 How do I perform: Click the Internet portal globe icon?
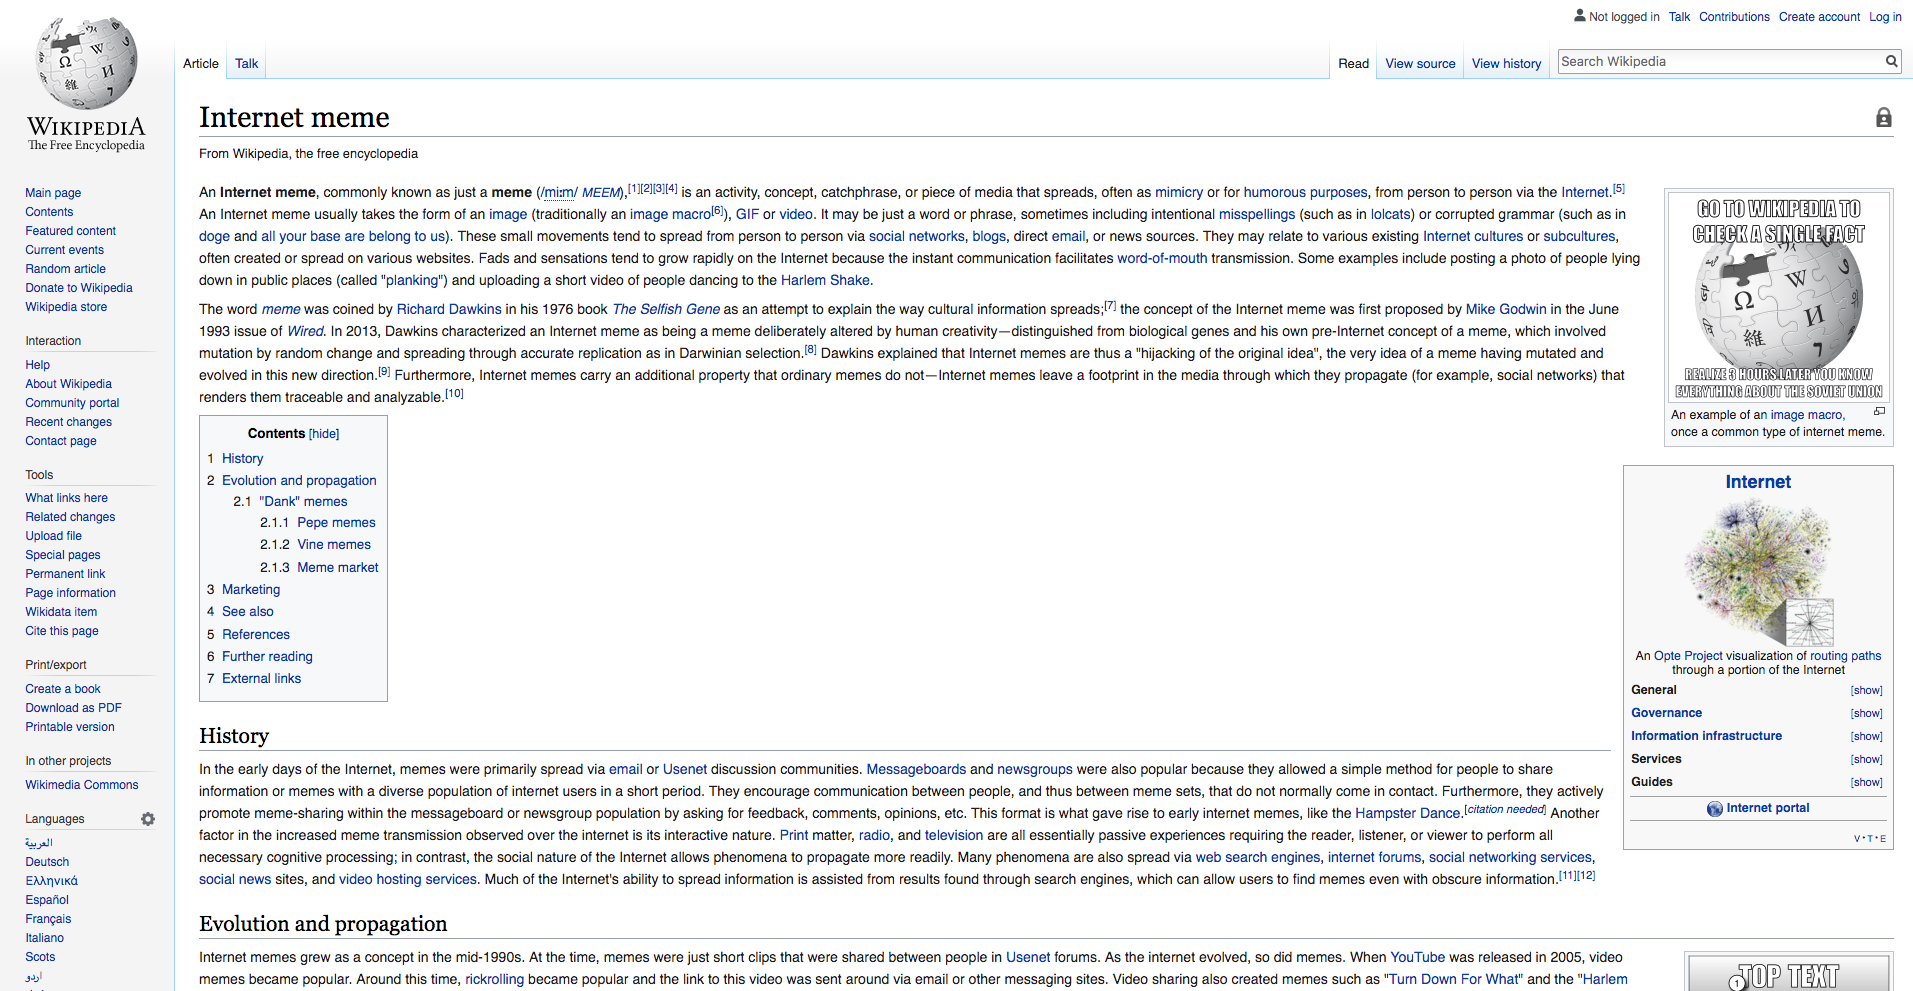pos(1715,808)
